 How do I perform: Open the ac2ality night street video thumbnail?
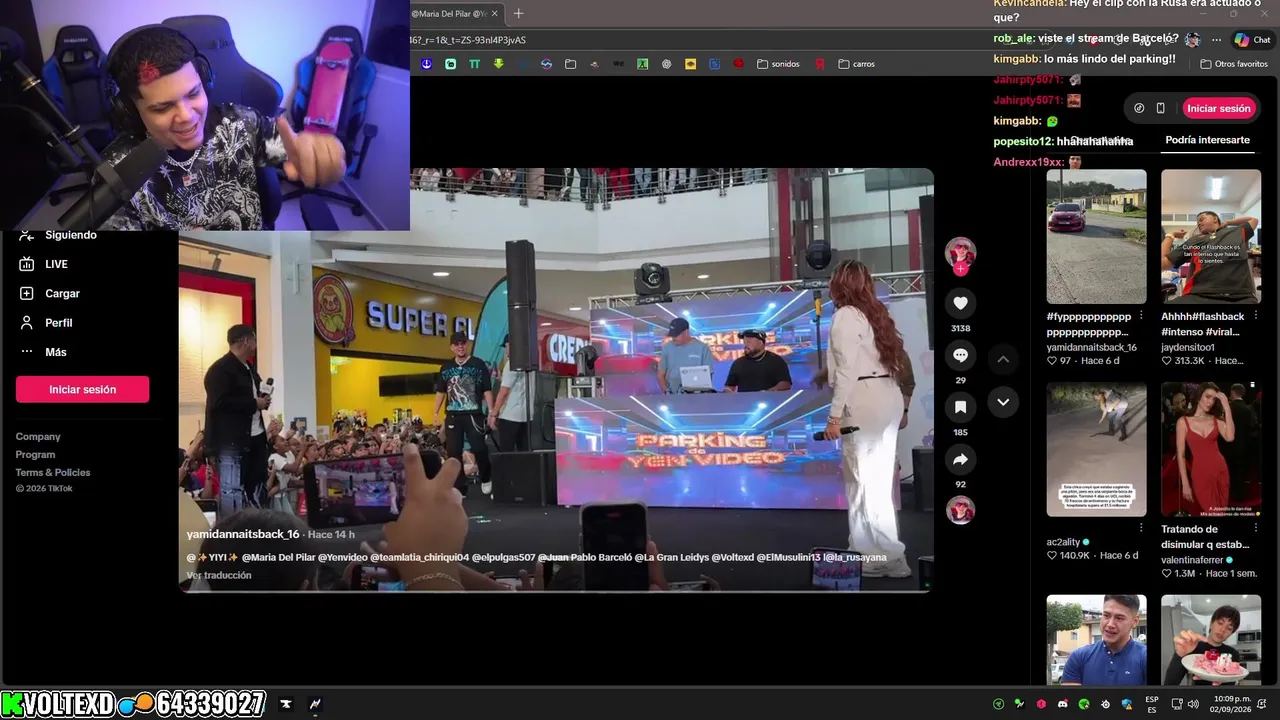pyautogui.click(x=1096, y=449)
